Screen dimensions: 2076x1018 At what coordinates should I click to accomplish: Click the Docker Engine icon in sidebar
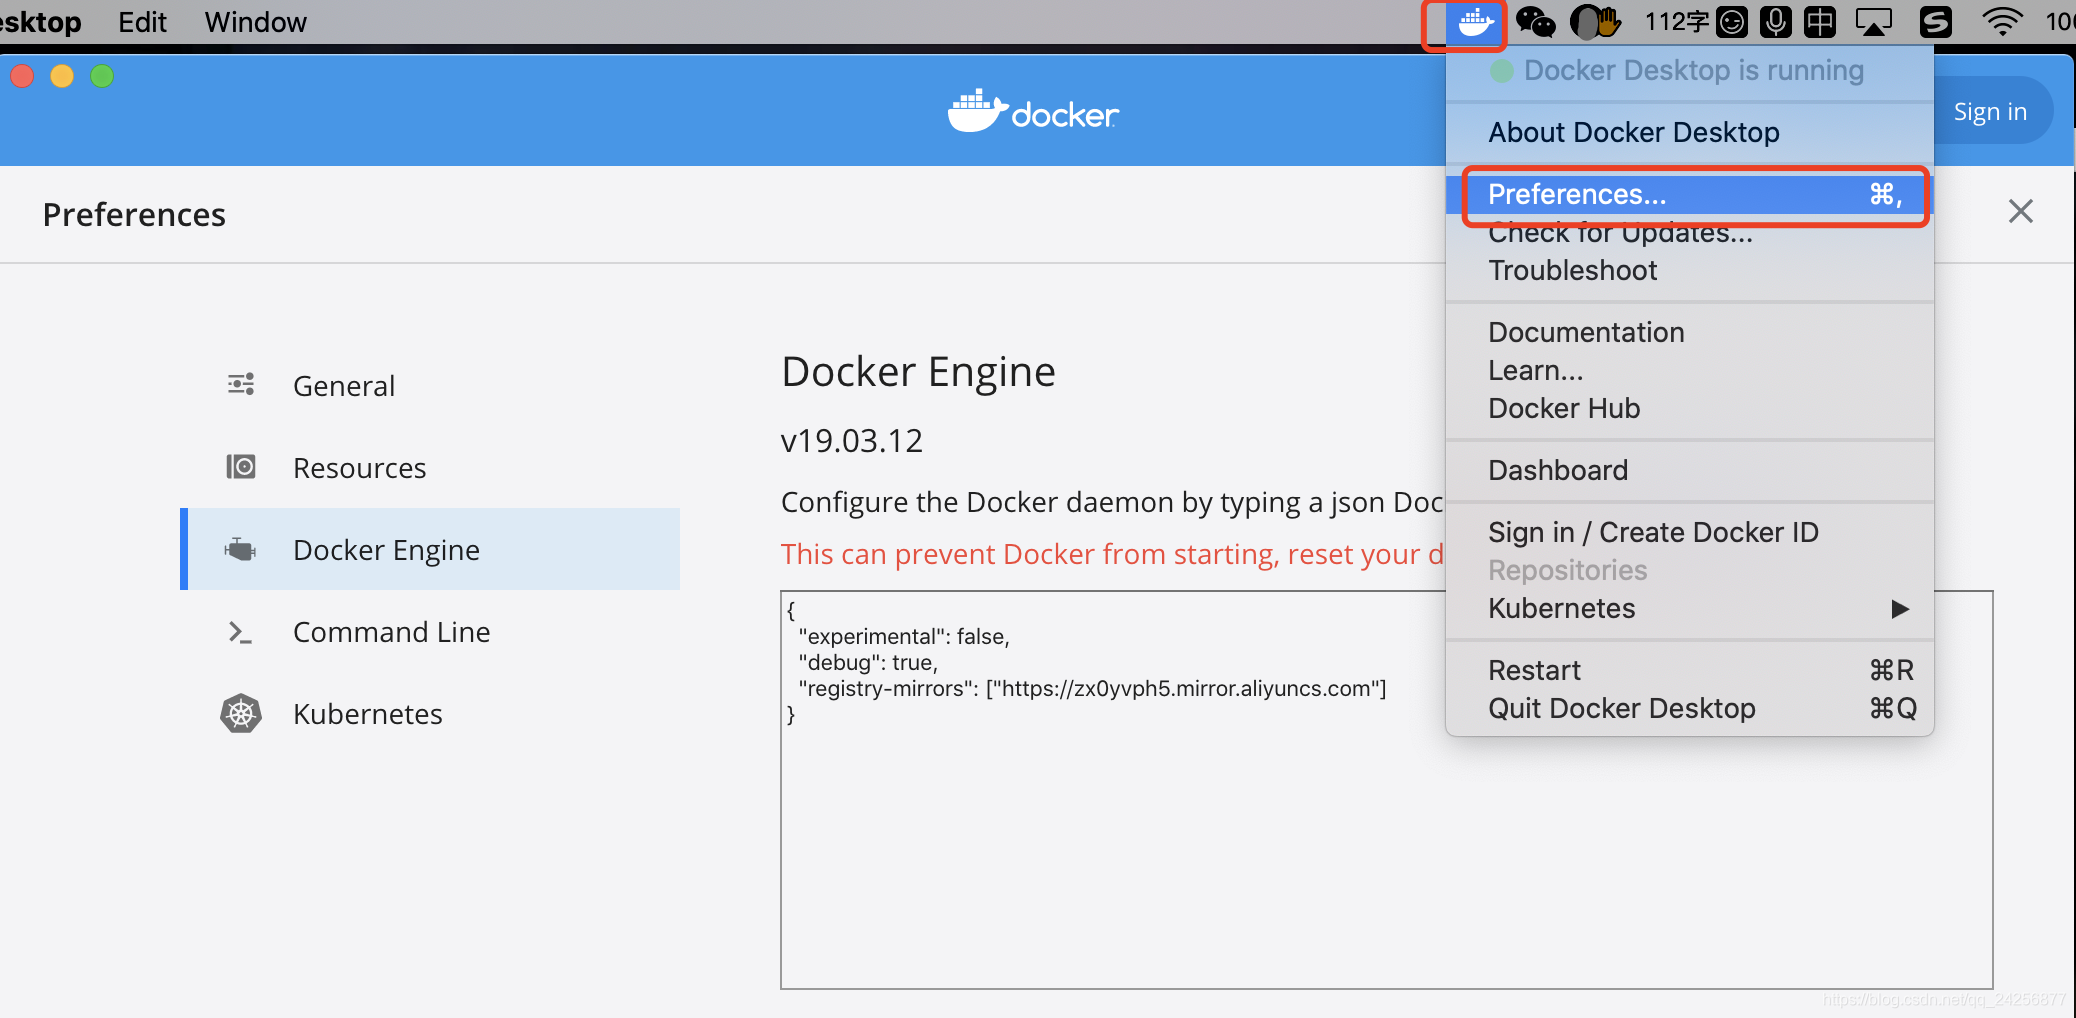[x=241, y=549]
